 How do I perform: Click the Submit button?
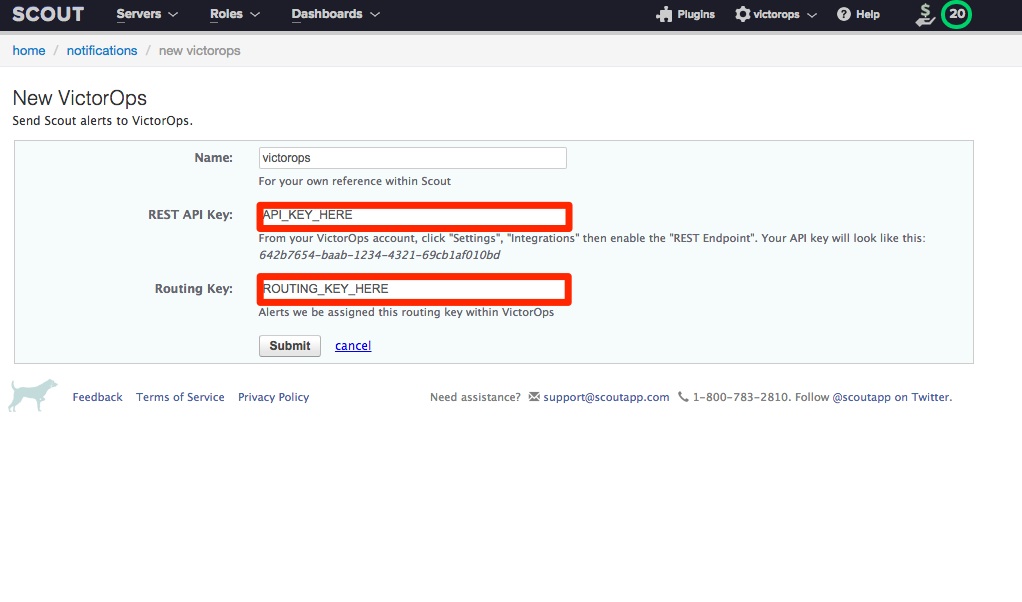289,346
